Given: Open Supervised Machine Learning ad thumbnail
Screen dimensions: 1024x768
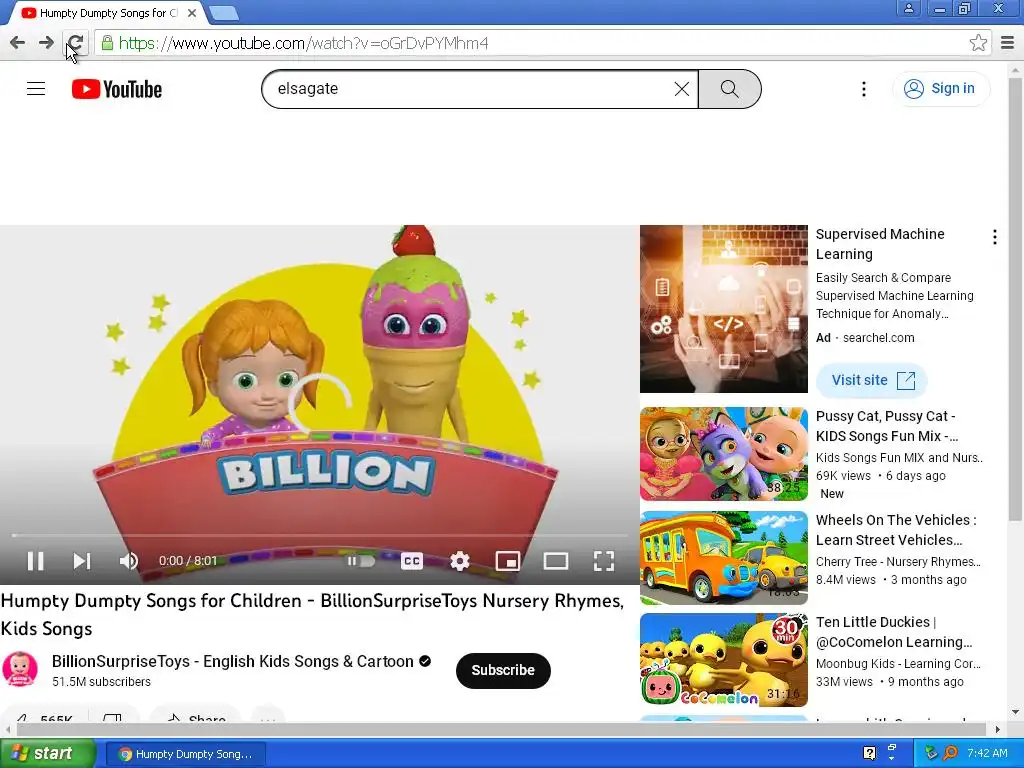Looking at the screenshot, I should [x=724, y=309].
